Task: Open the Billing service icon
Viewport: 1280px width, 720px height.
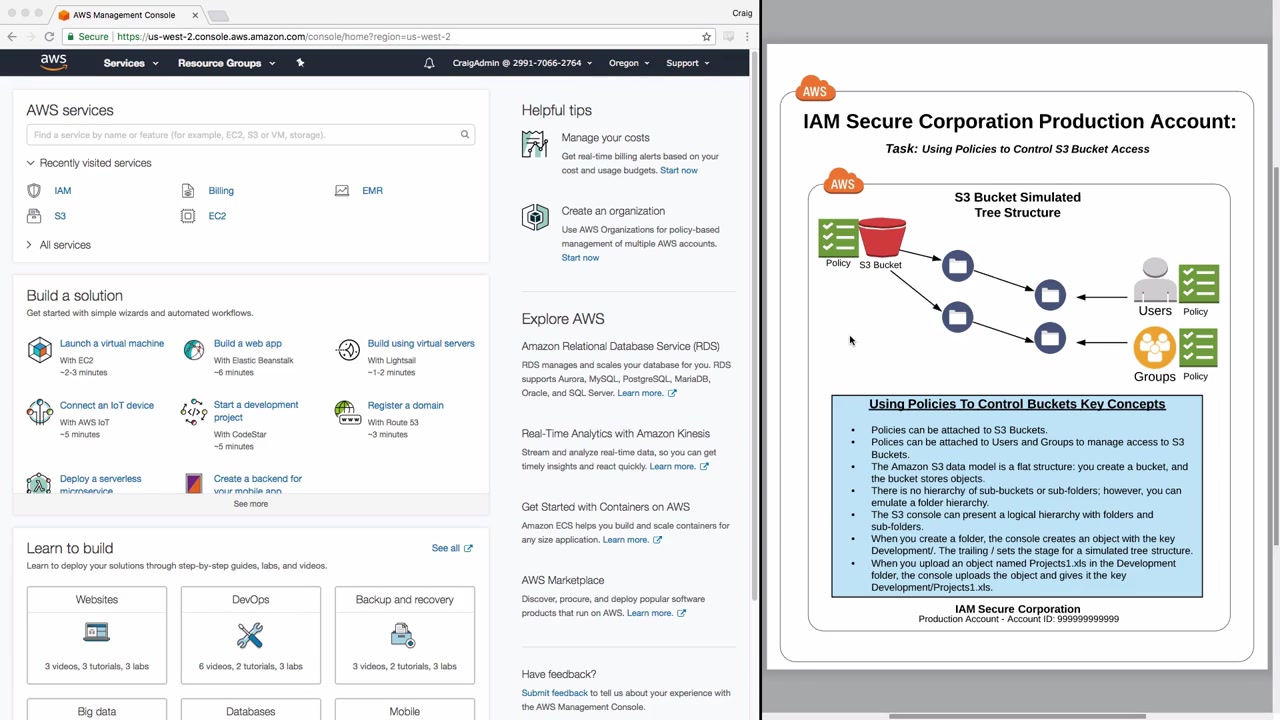Action: 188,190
